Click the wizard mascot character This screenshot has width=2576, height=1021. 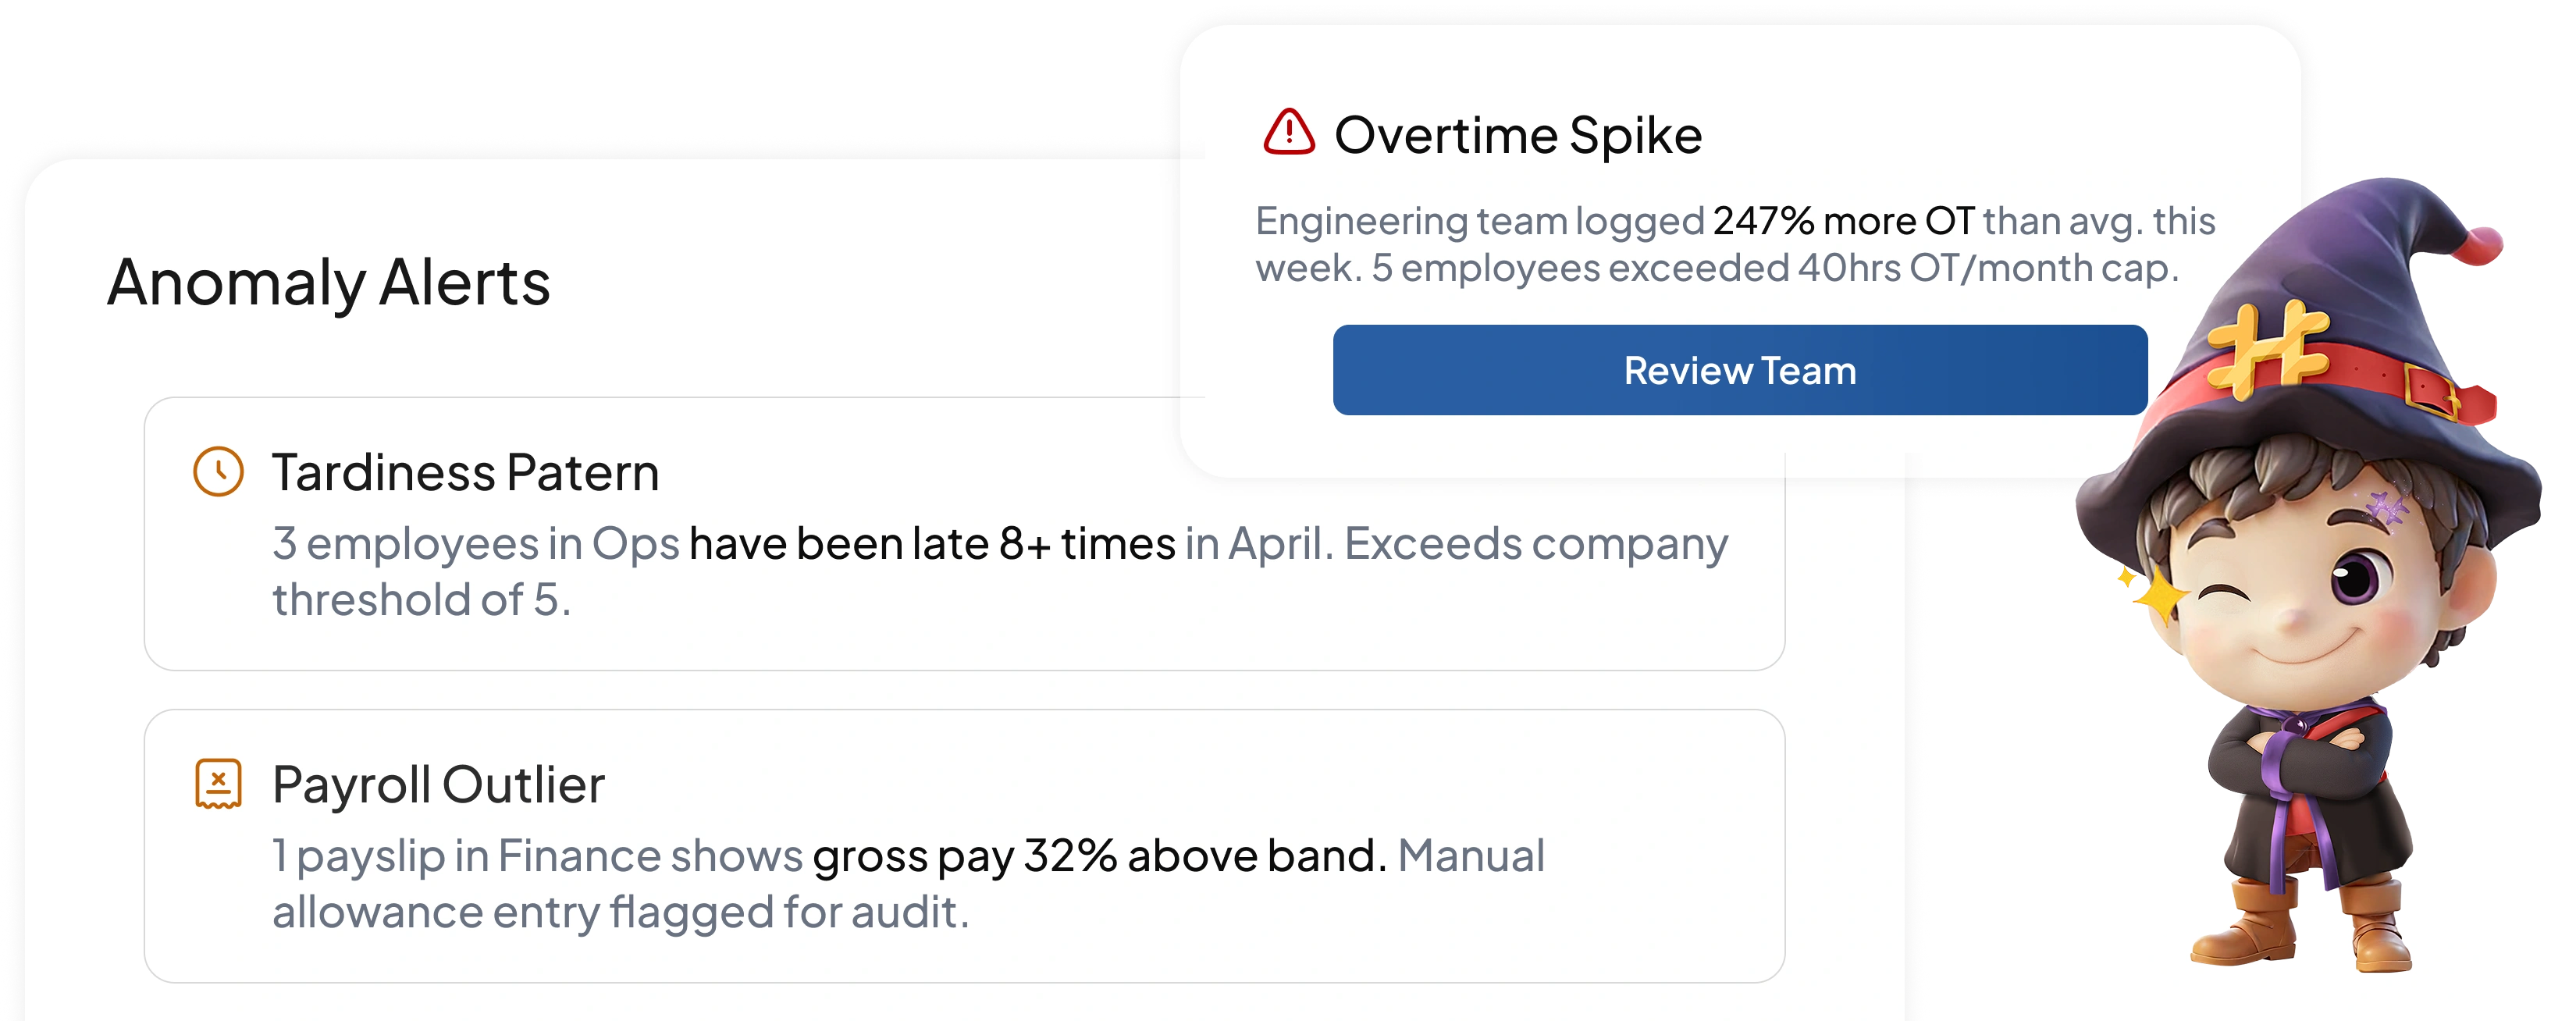[2310, 575]
